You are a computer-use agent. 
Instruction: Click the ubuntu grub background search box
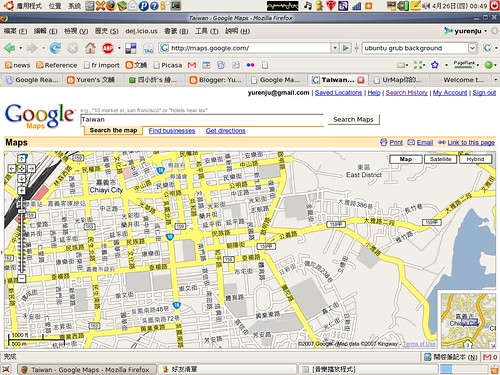click(x=415, y=48)
